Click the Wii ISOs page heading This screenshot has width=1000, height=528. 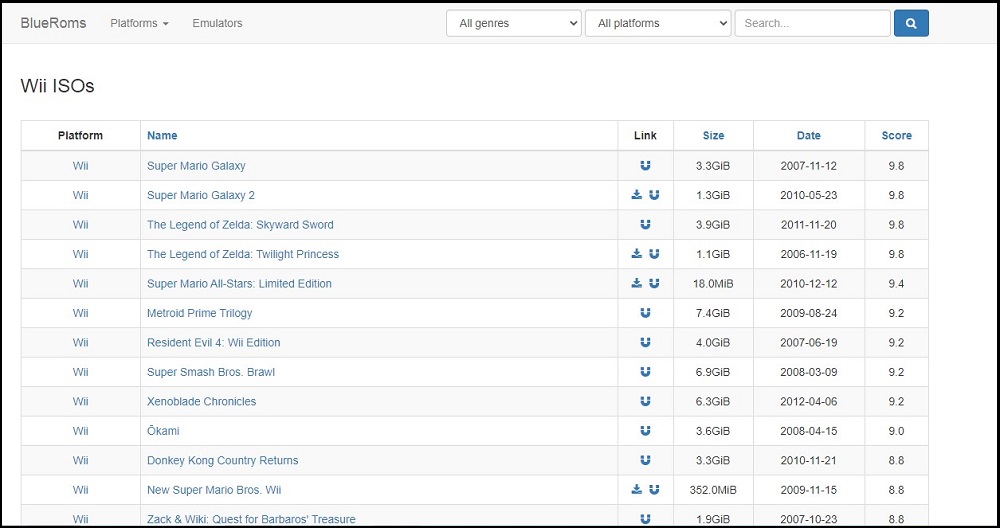pyautogui.click(x=57, y=85)
